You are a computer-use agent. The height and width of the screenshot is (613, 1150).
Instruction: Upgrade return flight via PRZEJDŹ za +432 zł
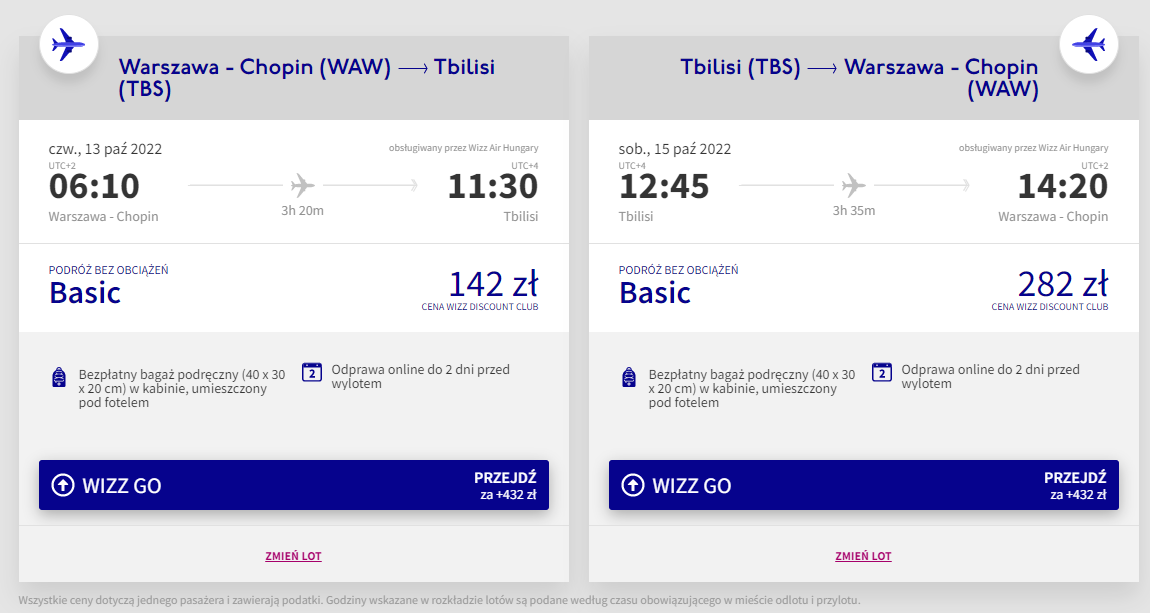pyautogui.click(x=1075, y=485)
